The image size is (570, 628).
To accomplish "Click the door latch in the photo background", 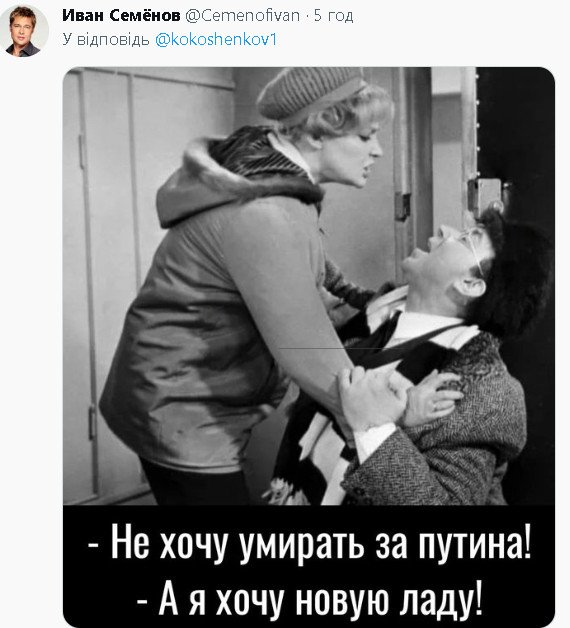I will click(487, 196).
